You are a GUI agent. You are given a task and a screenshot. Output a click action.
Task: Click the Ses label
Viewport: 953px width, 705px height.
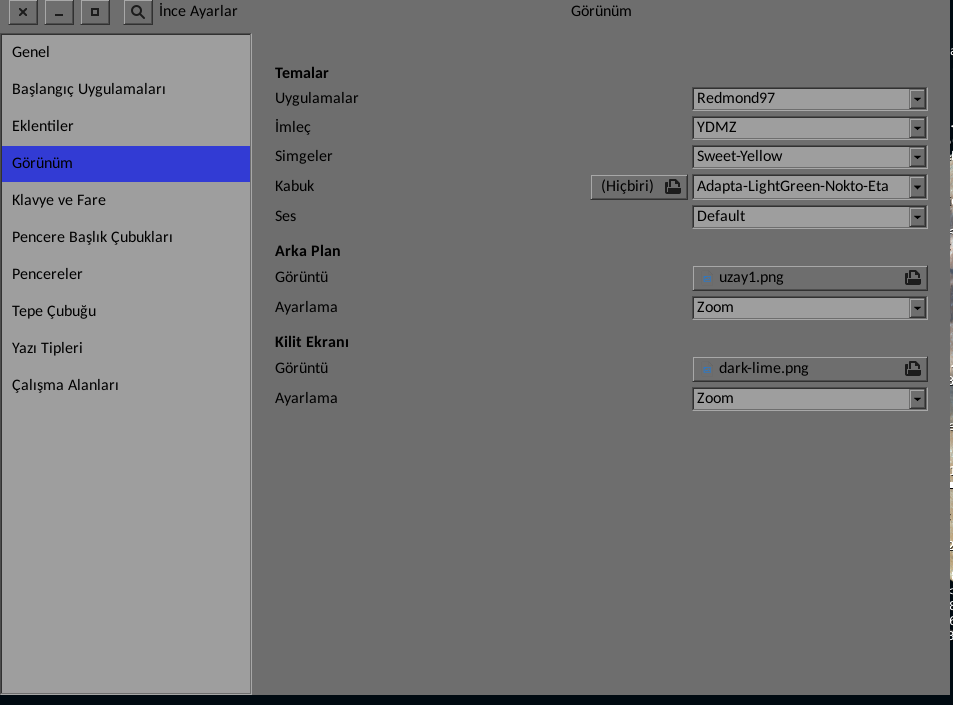(x=286, y=216)
